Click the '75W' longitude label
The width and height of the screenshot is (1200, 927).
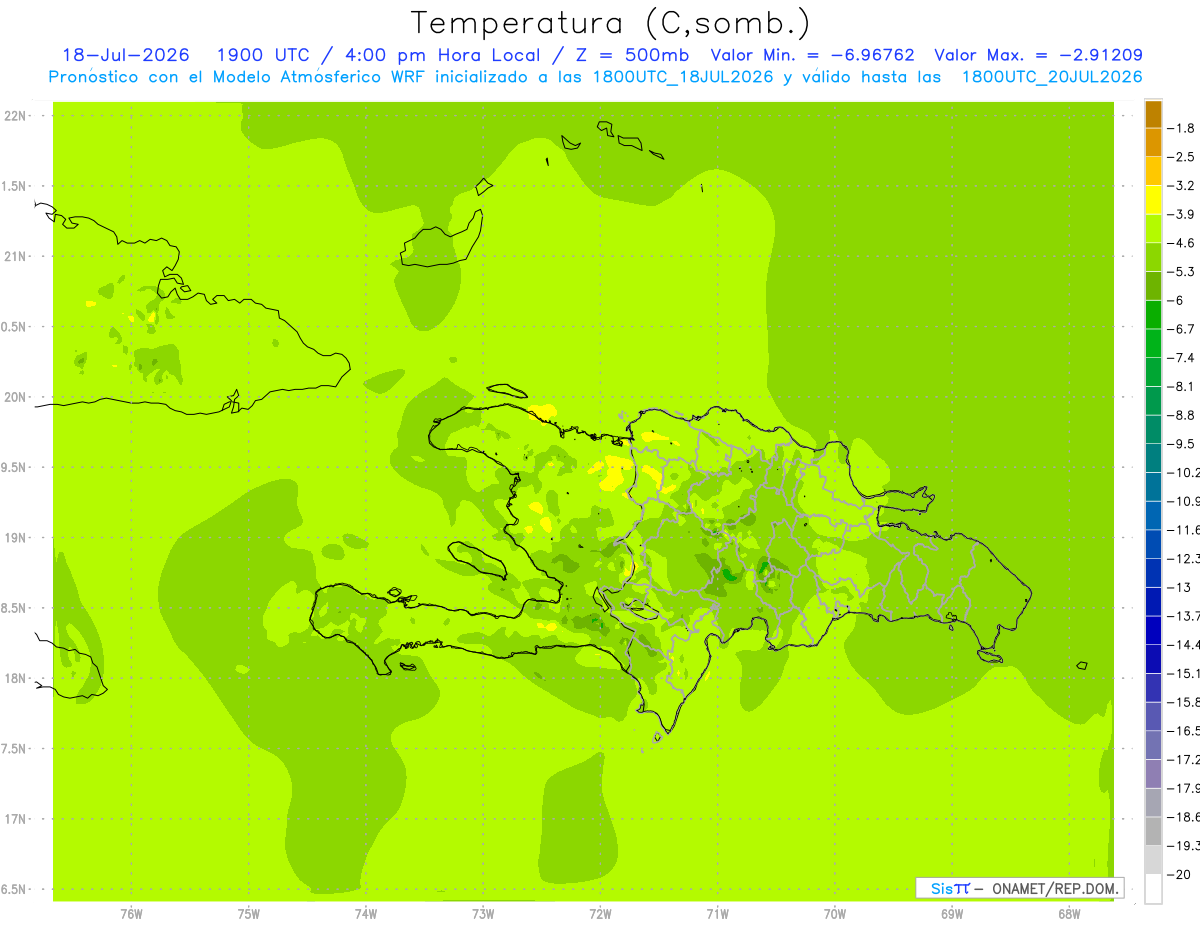(x=249, y=914)
